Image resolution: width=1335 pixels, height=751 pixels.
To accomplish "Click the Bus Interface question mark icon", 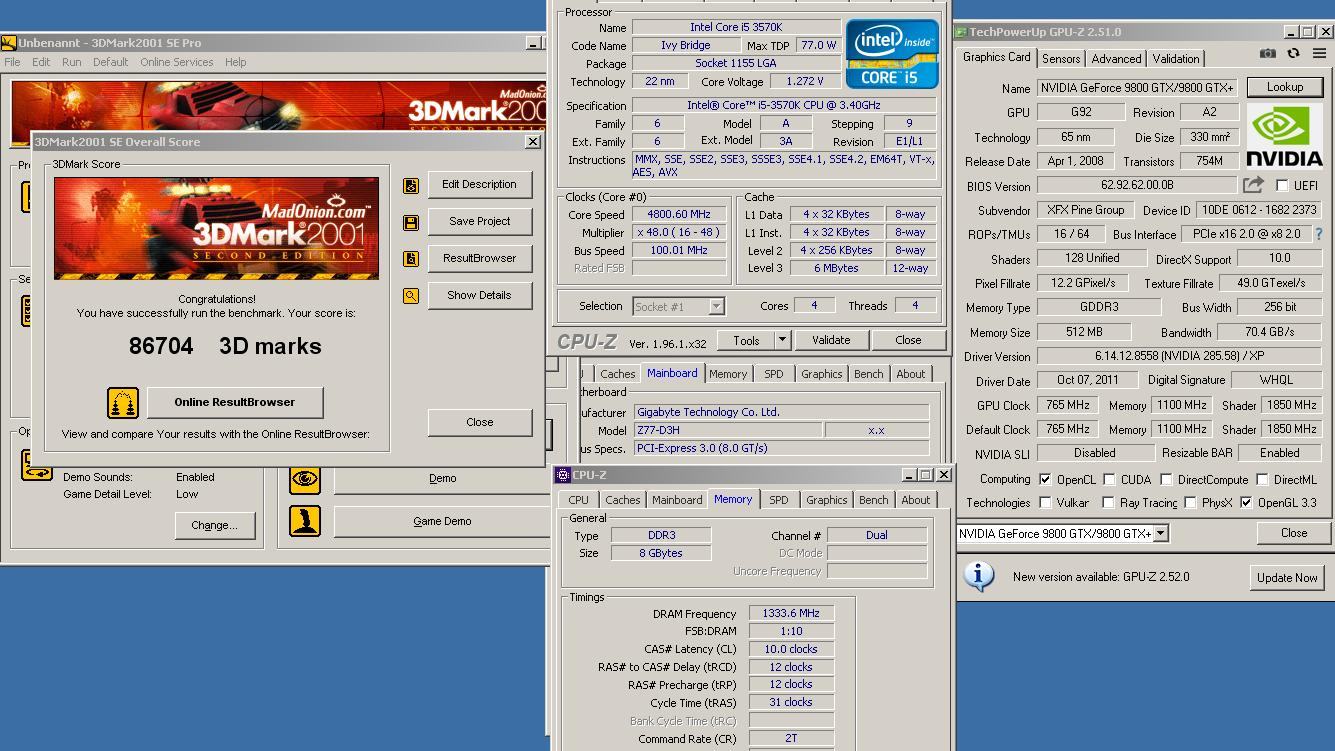I will point(1319,234).
